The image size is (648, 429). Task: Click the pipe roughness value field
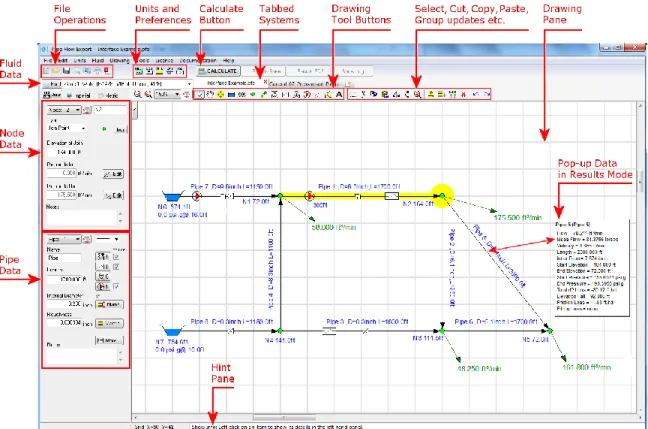64,323
